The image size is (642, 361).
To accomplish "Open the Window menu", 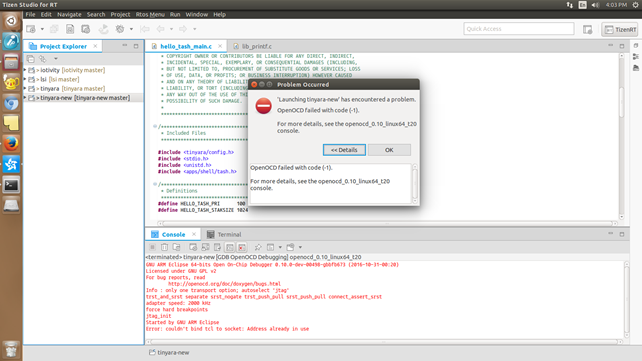I will tap(197, 14).
